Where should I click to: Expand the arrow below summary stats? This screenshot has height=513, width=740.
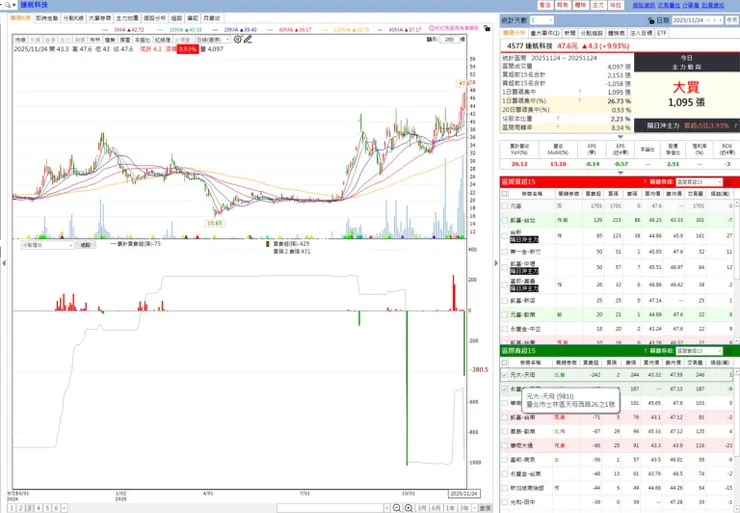point(620,136)
